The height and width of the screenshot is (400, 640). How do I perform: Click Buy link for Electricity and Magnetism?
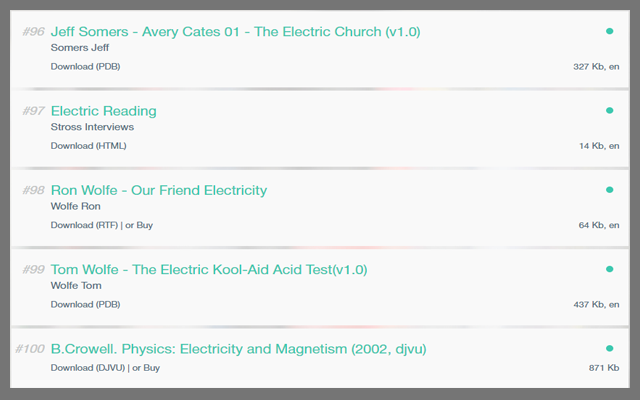[x=152, y=368]
